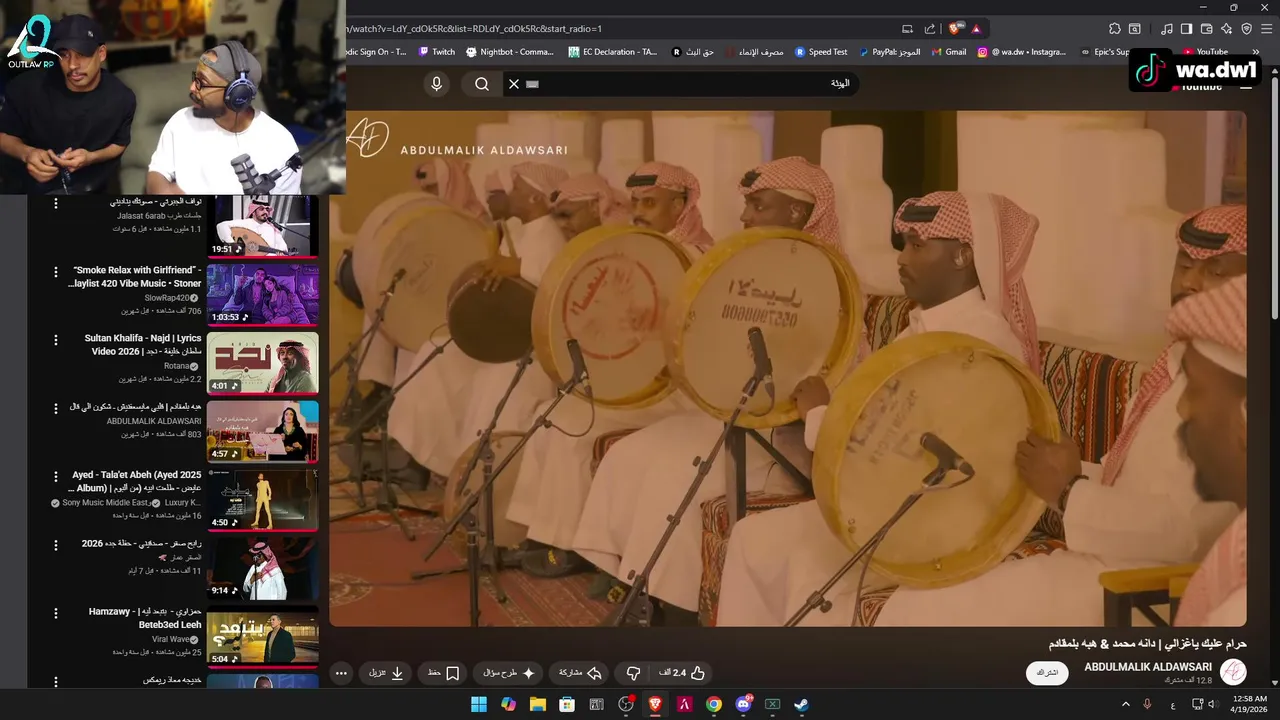This screenshot has height=720, width=1280.
Task: Click the YouTube search magnifier button
Action: 482,84
